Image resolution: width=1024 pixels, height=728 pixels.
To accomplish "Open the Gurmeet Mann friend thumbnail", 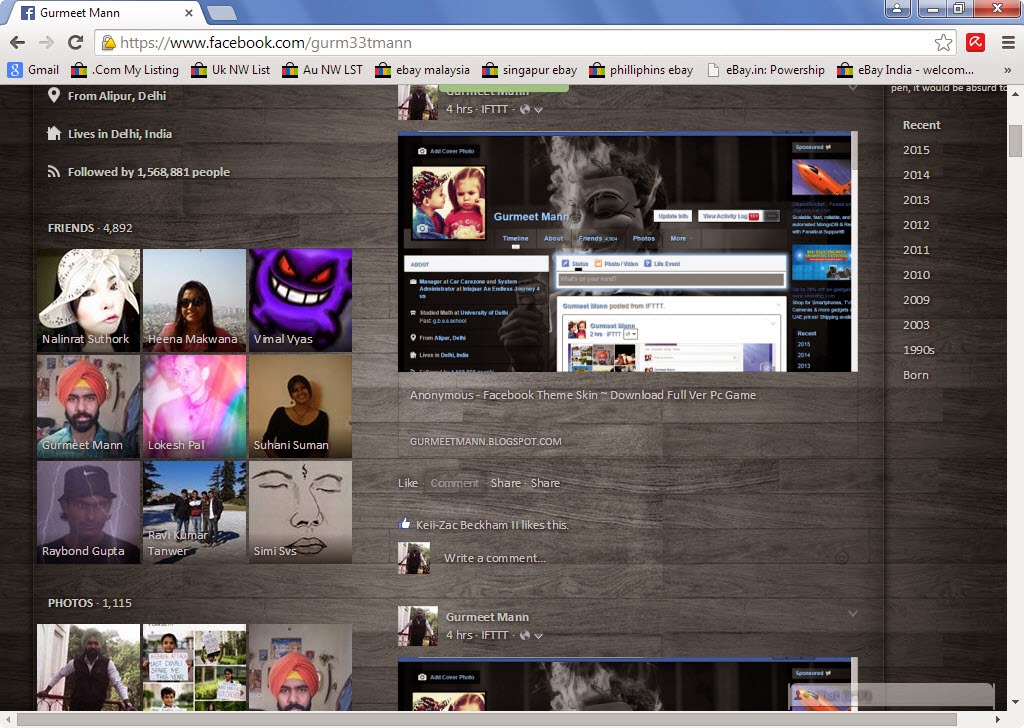I will coord(88,406).
